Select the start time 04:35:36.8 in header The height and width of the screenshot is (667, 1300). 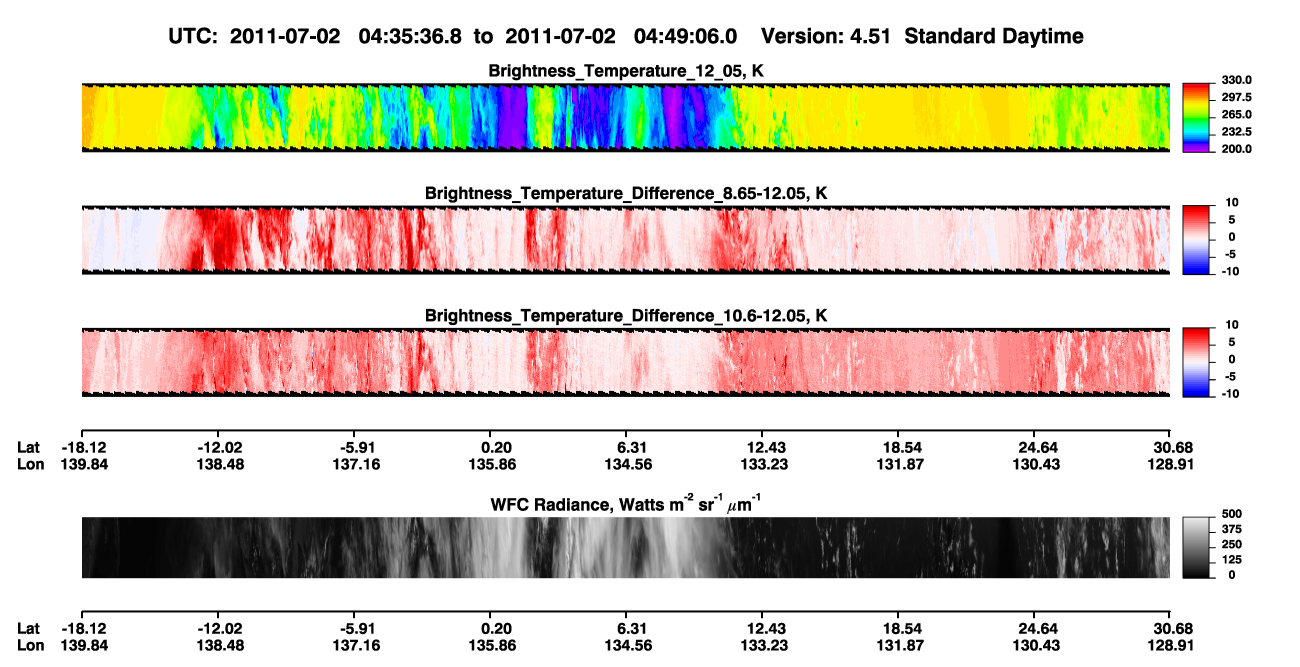pyautogui.click(x=410, y=36)
